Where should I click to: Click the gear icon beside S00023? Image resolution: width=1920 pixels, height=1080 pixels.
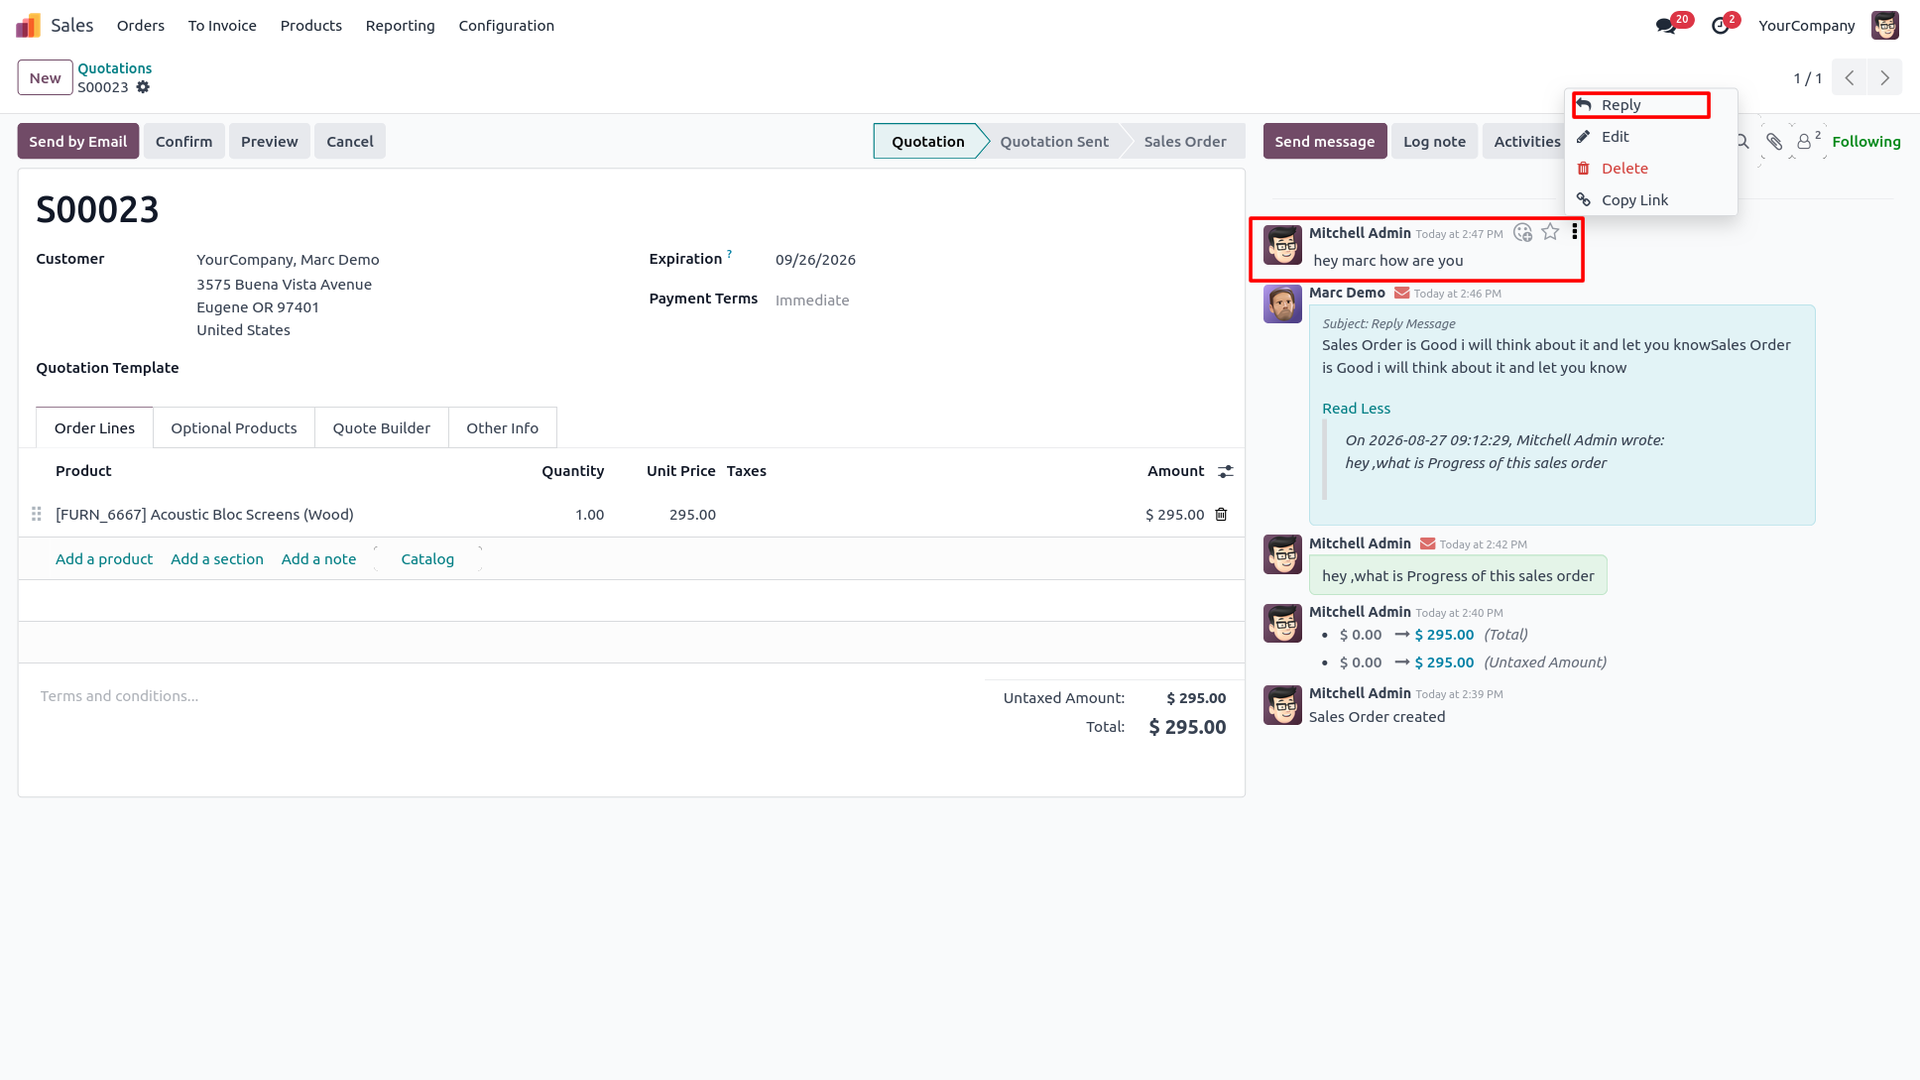[x=143, y=87]
